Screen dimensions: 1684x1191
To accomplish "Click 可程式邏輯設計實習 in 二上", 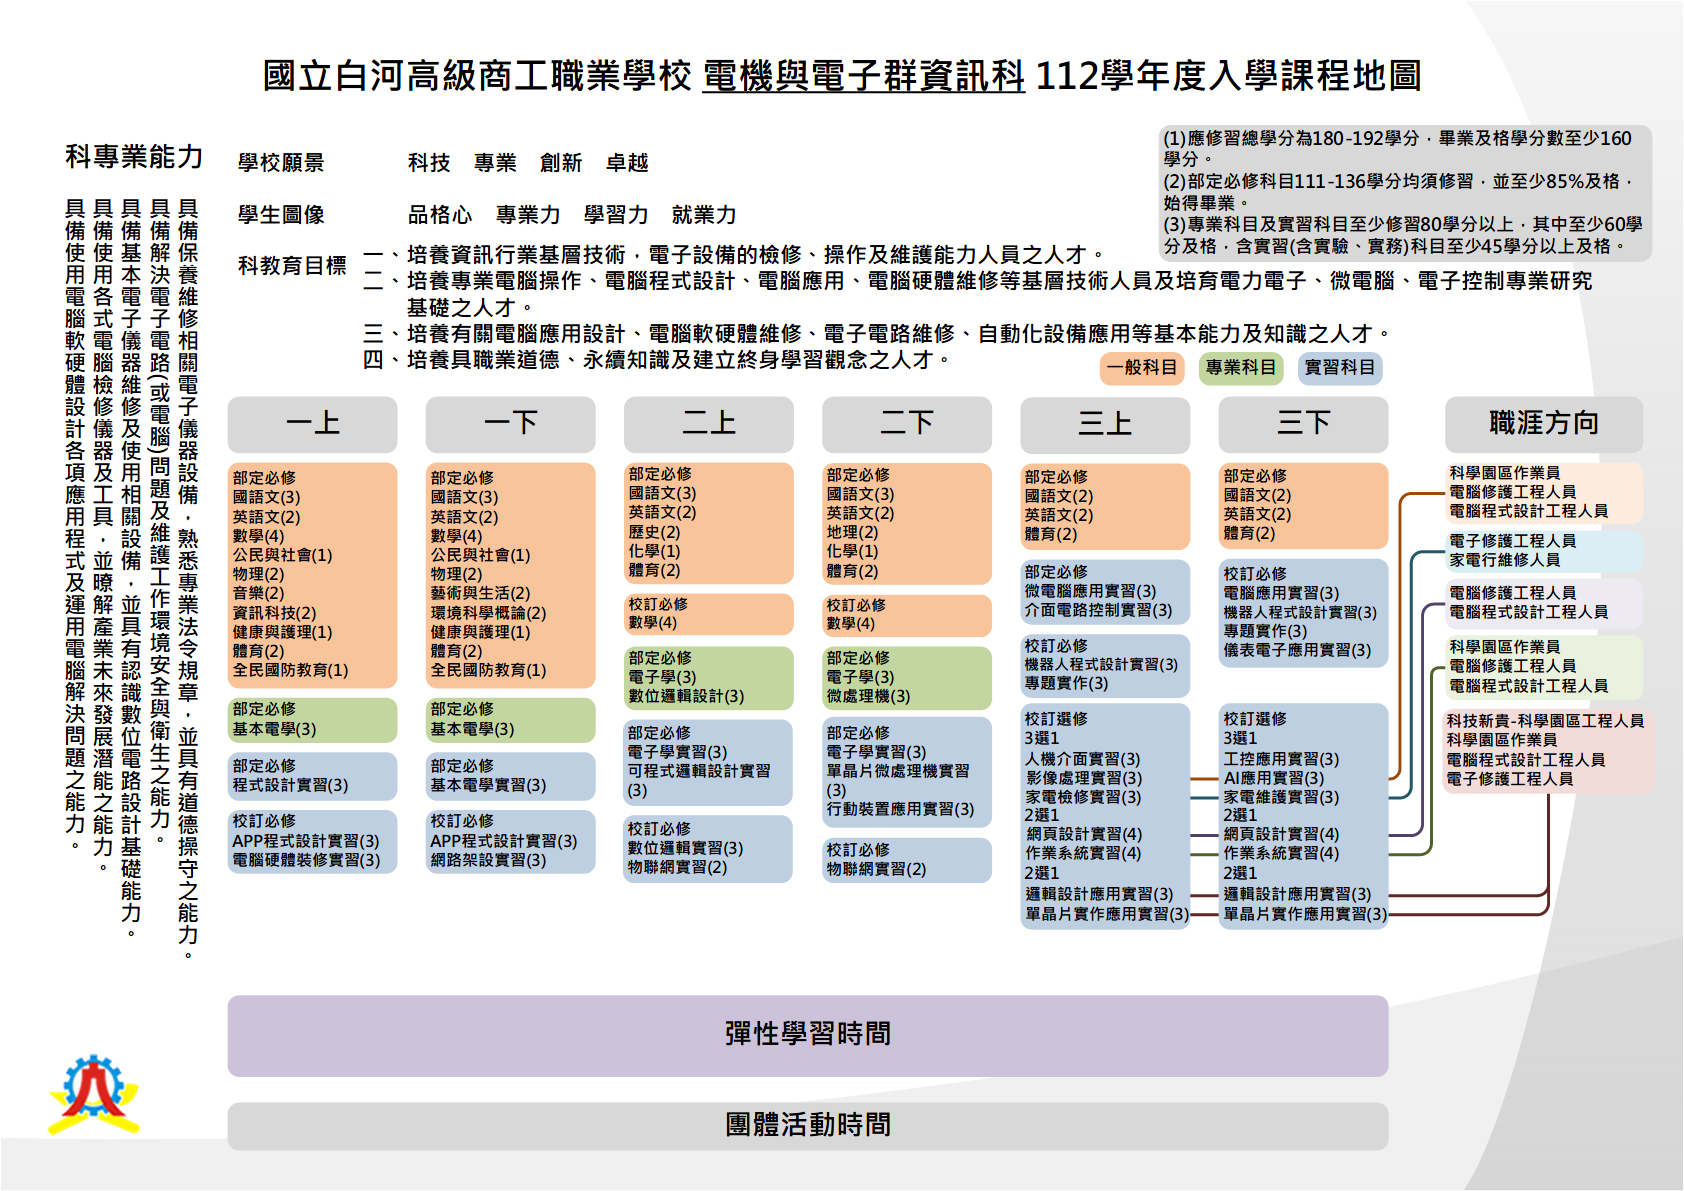I will point(699,771).
